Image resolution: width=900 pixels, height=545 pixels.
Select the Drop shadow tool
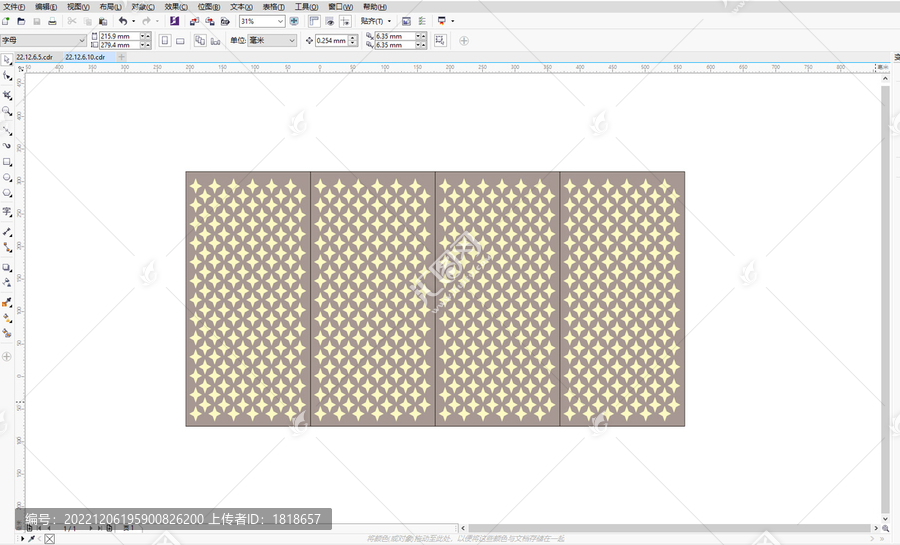6,267
